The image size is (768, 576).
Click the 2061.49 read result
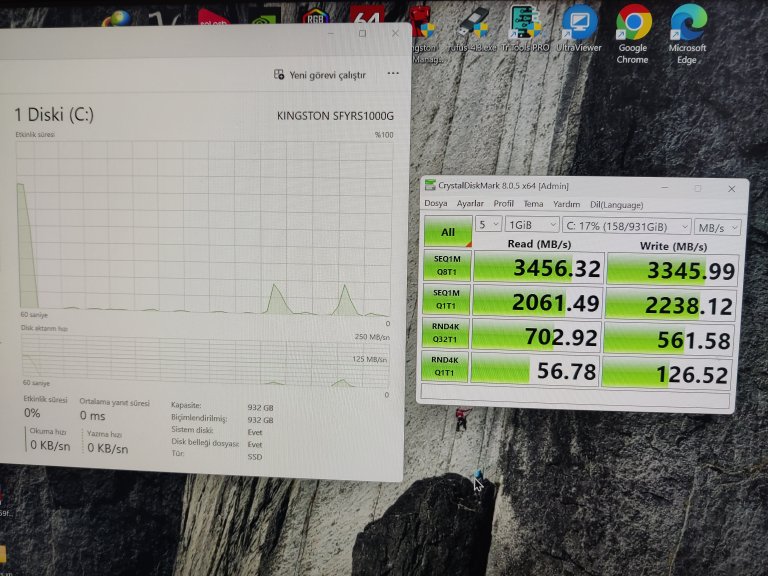(537, 302)
